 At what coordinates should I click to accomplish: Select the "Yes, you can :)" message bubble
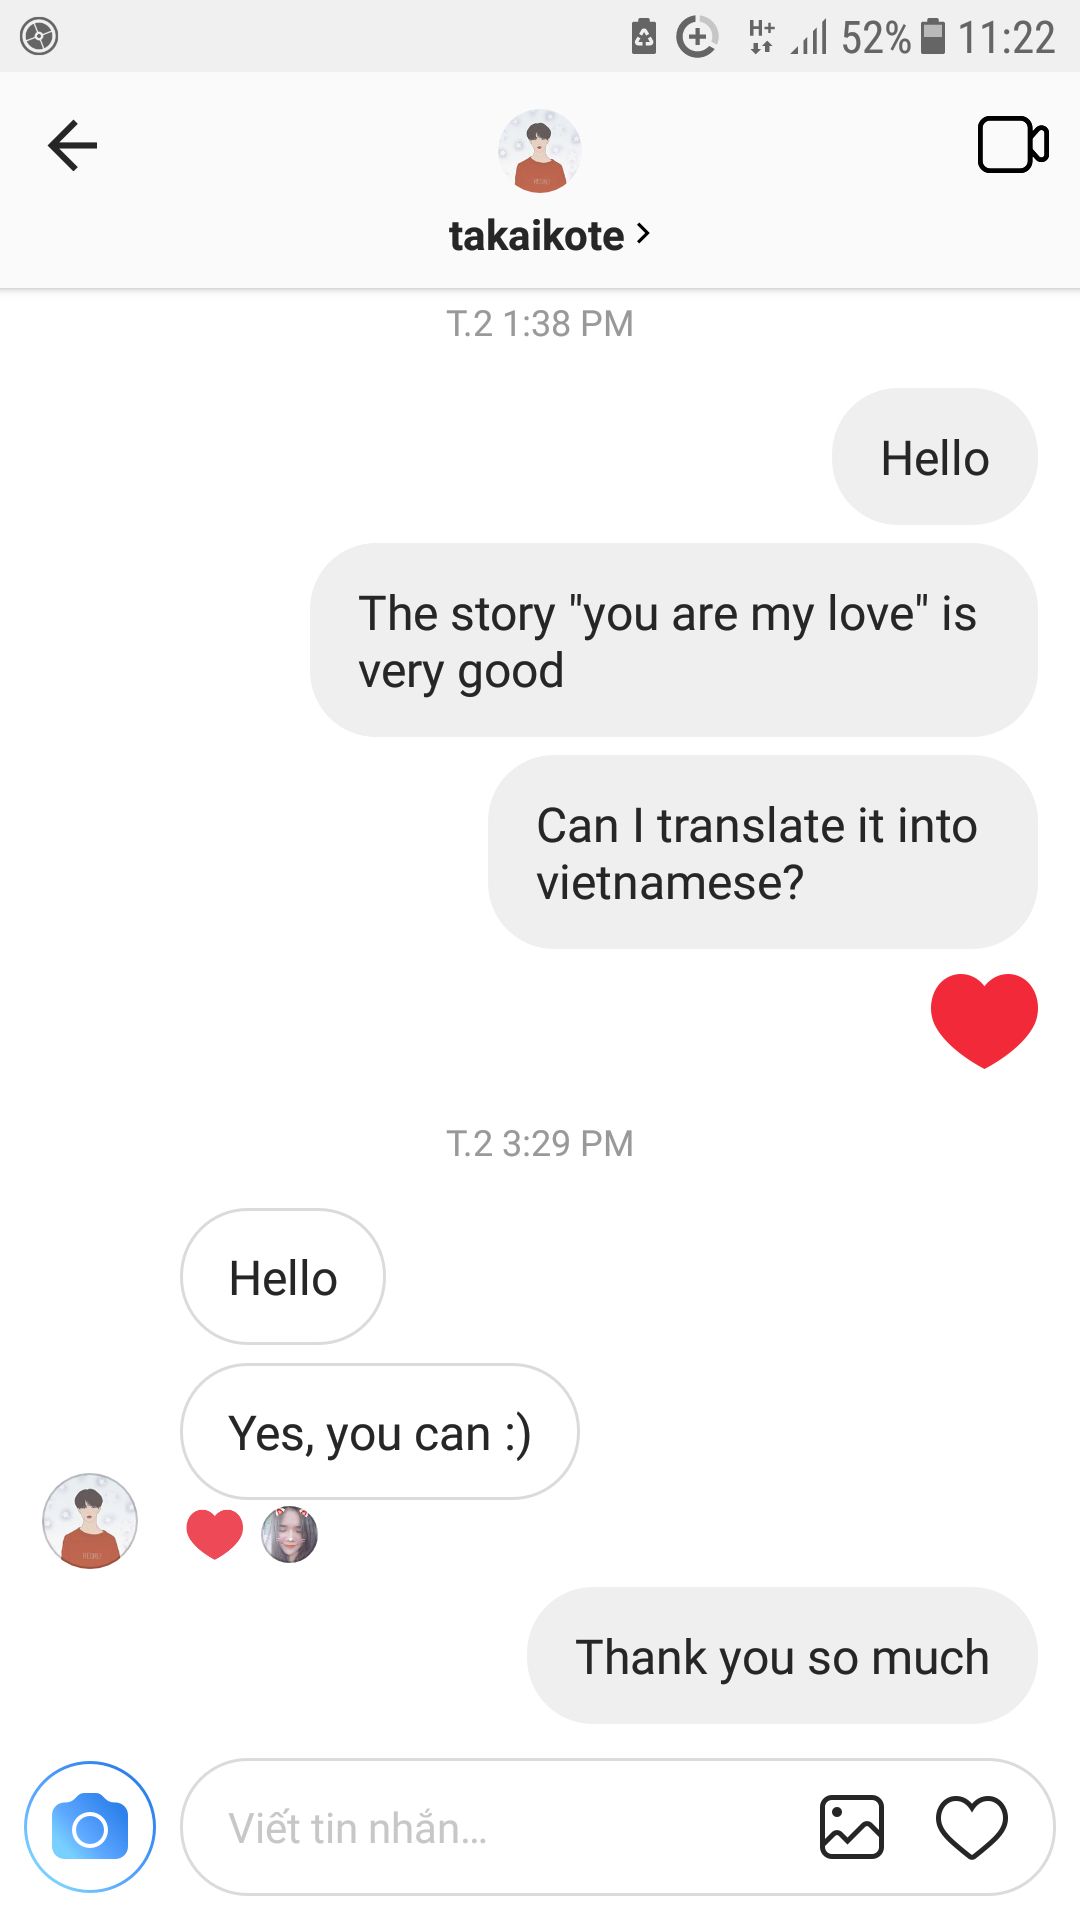click(x=380, y=1432)
